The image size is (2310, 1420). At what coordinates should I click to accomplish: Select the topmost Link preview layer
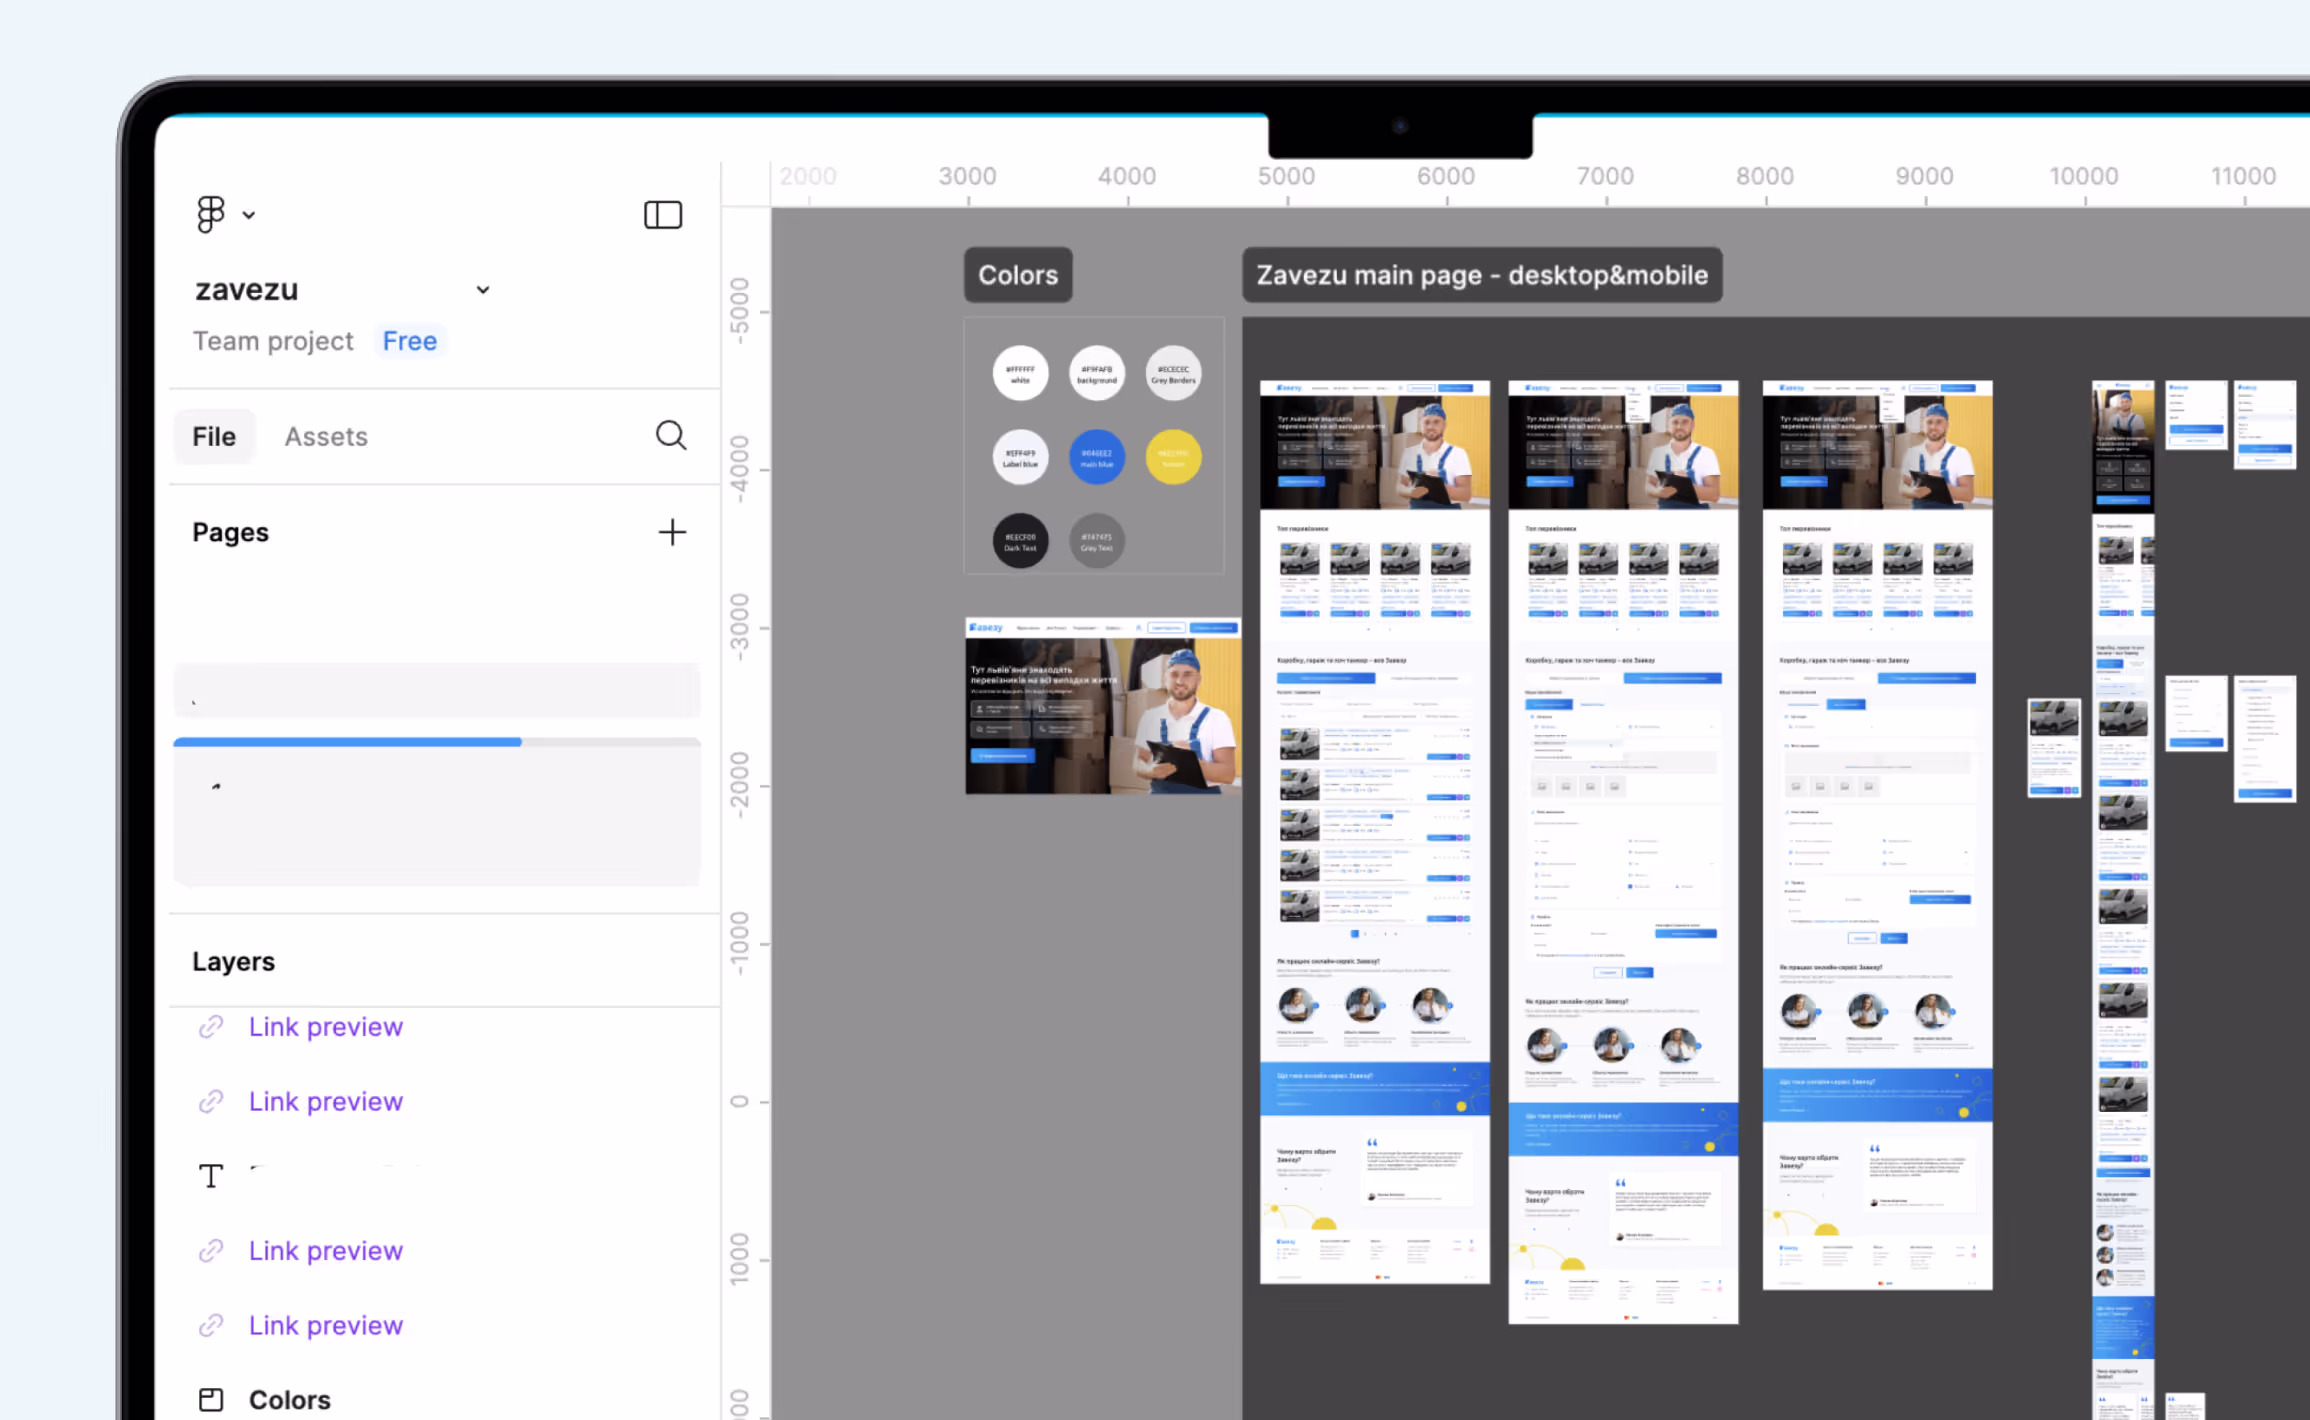[x=326, y=1027]
